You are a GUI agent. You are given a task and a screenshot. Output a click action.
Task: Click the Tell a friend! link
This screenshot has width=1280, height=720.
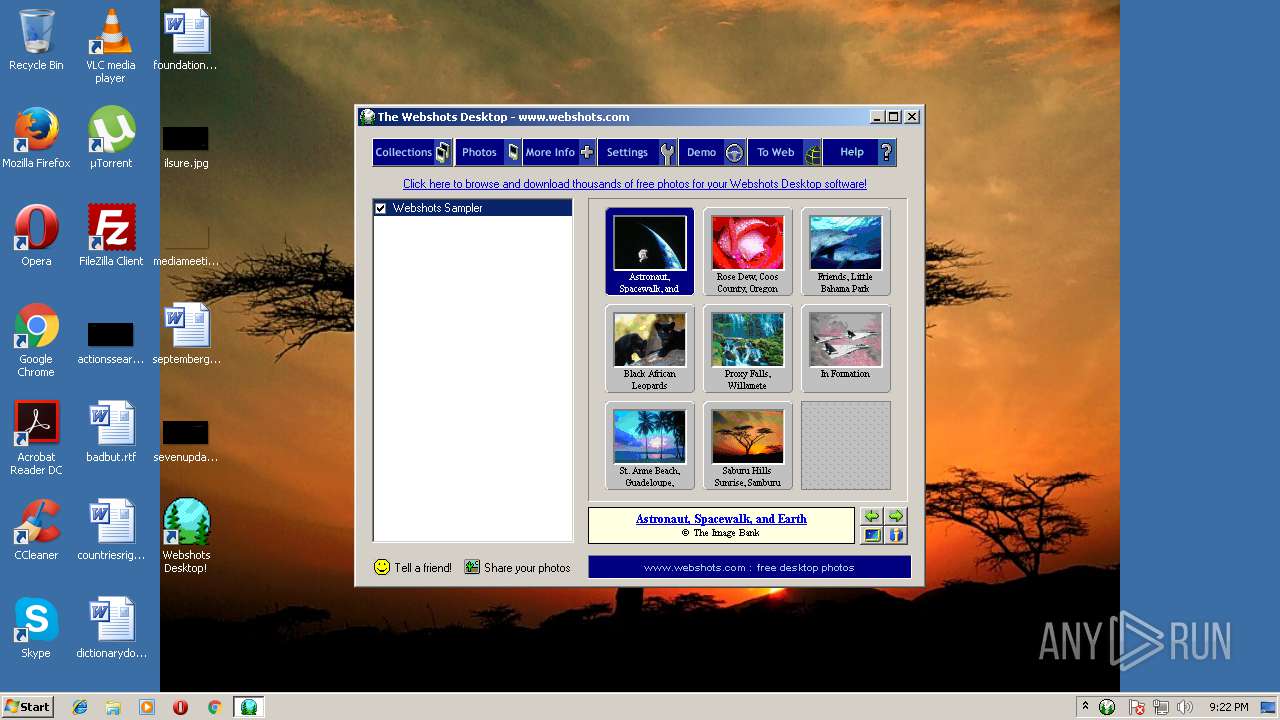point(412,567)
